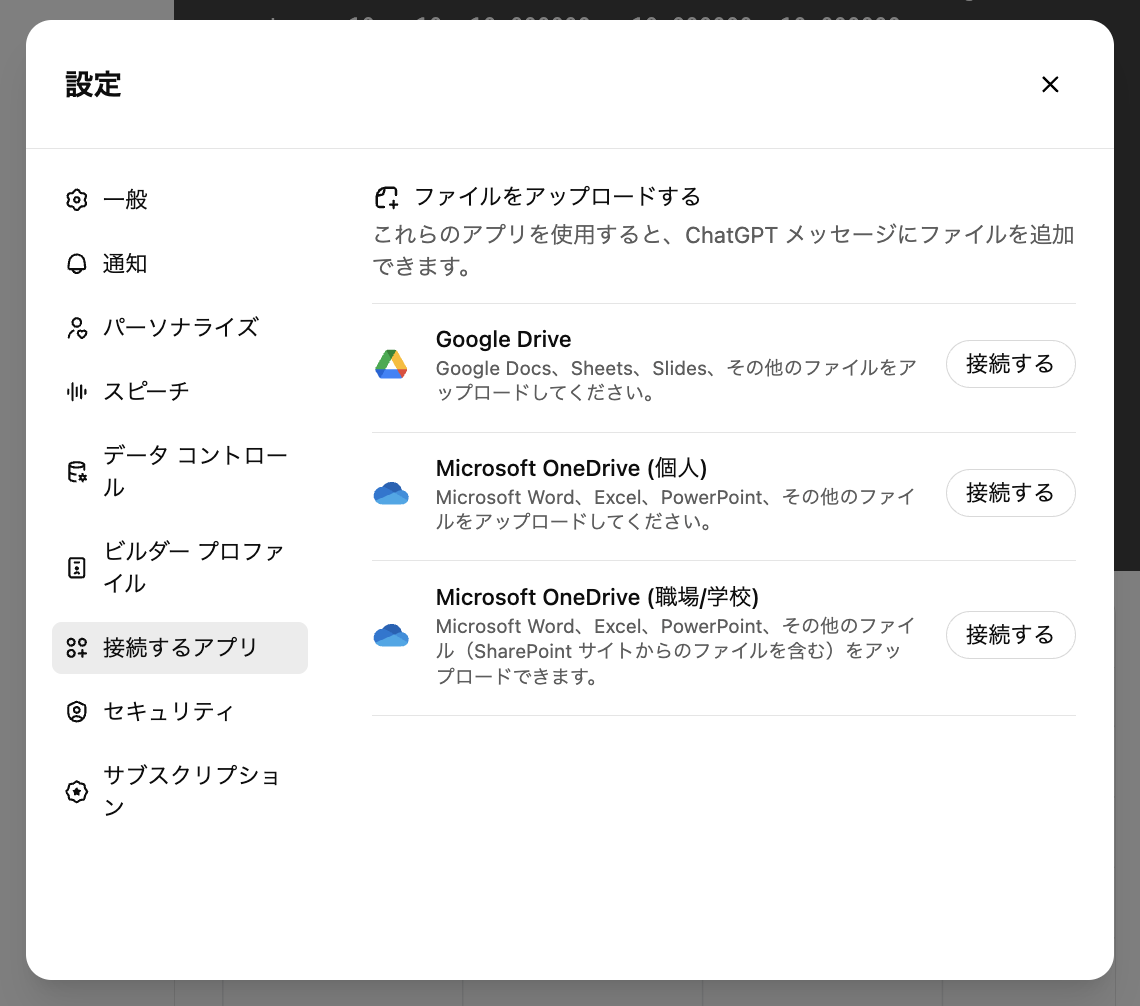Click the Microsoft OneDrive (職場/学校) title
Viewport: 1140px width, 1006px height.
tap(597, 597)
